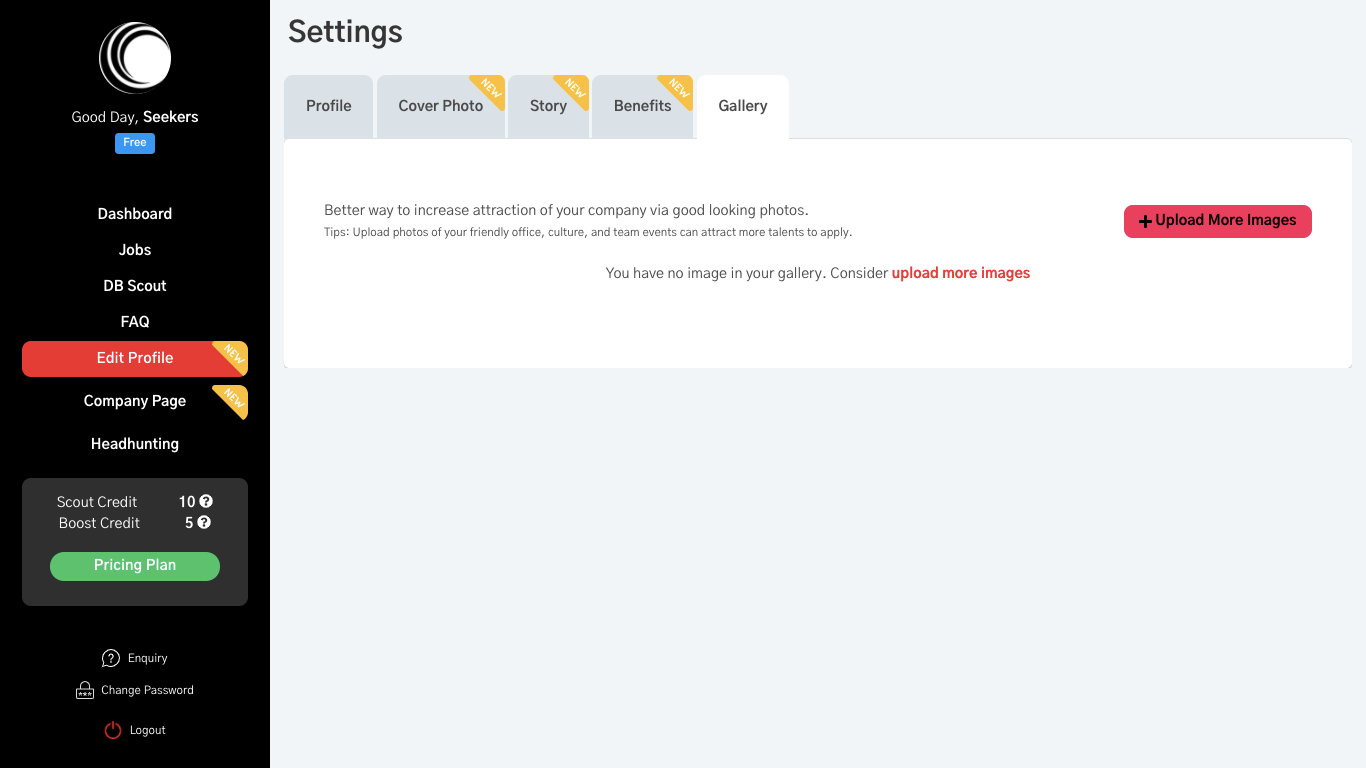Image resolution: width=1366 pixels, height=768 pixels.
Task: Open the Profile tab
Action: point(329,106)
